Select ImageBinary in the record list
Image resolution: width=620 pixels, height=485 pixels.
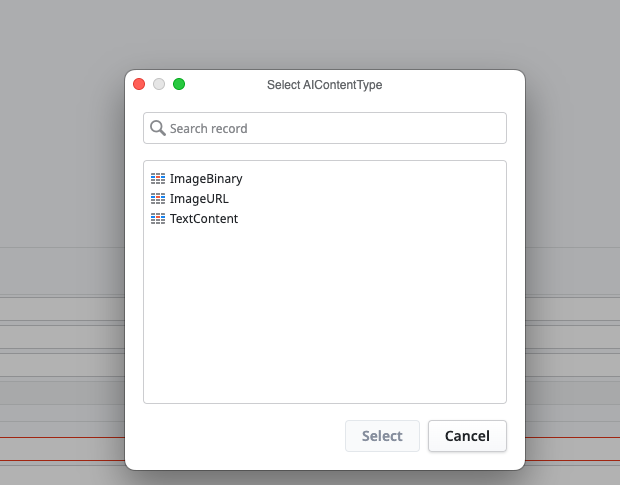tap(206, 179)
